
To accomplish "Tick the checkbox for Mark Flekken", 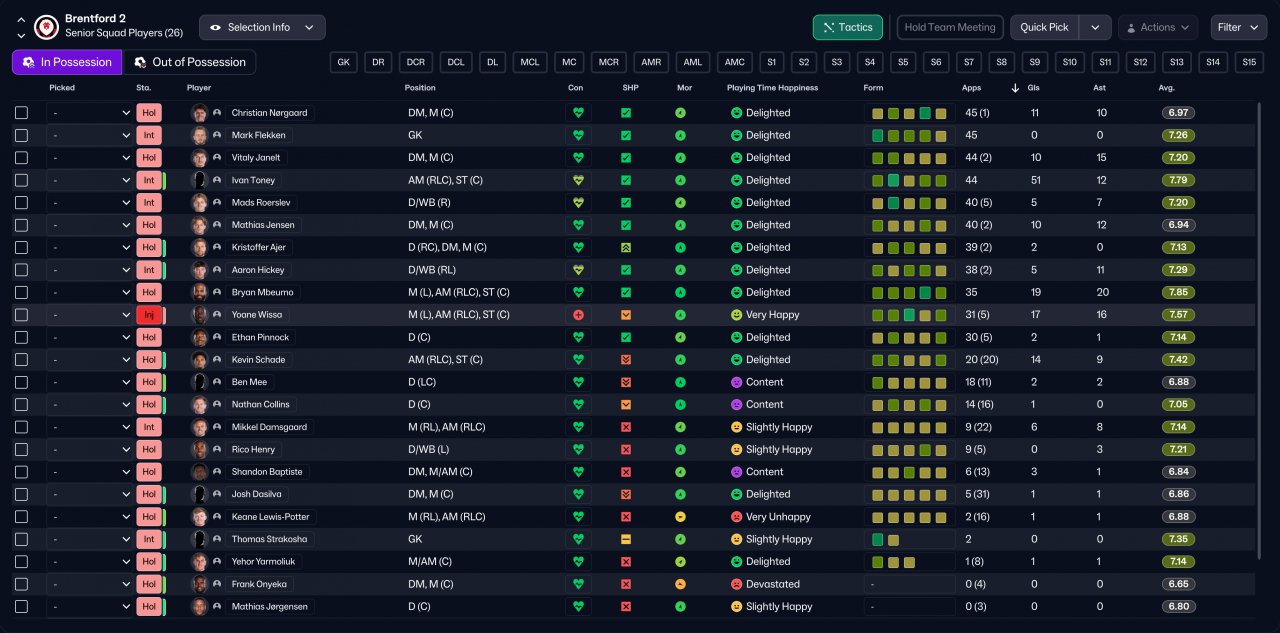I will 22,135.
